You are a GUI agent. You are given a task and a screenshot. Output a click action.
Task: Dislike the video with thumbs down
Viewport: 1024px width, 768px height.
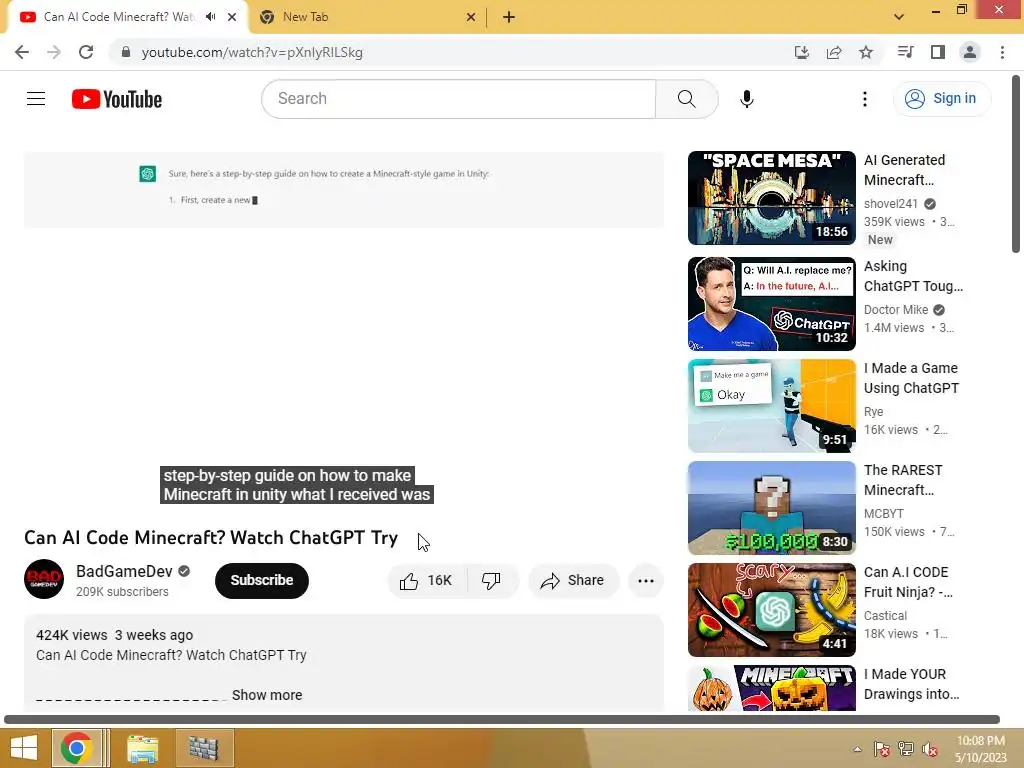click(x=491, y=581)
